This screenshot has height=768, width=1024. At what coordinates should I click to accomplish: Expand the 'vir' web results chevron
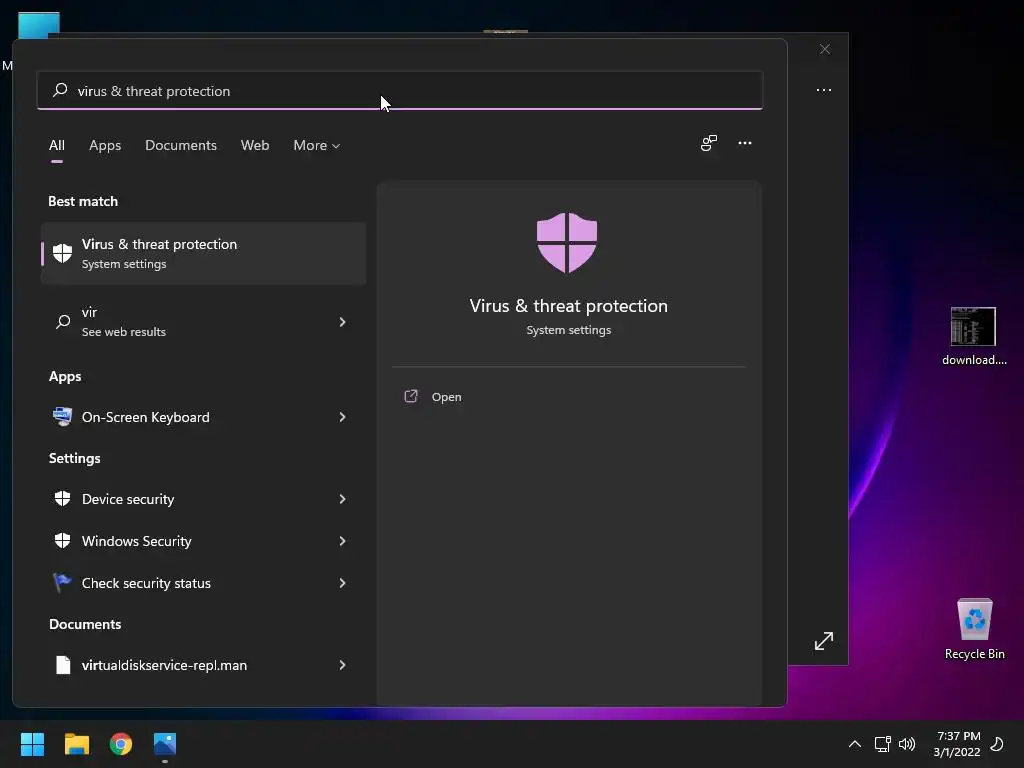pos(342,322)
